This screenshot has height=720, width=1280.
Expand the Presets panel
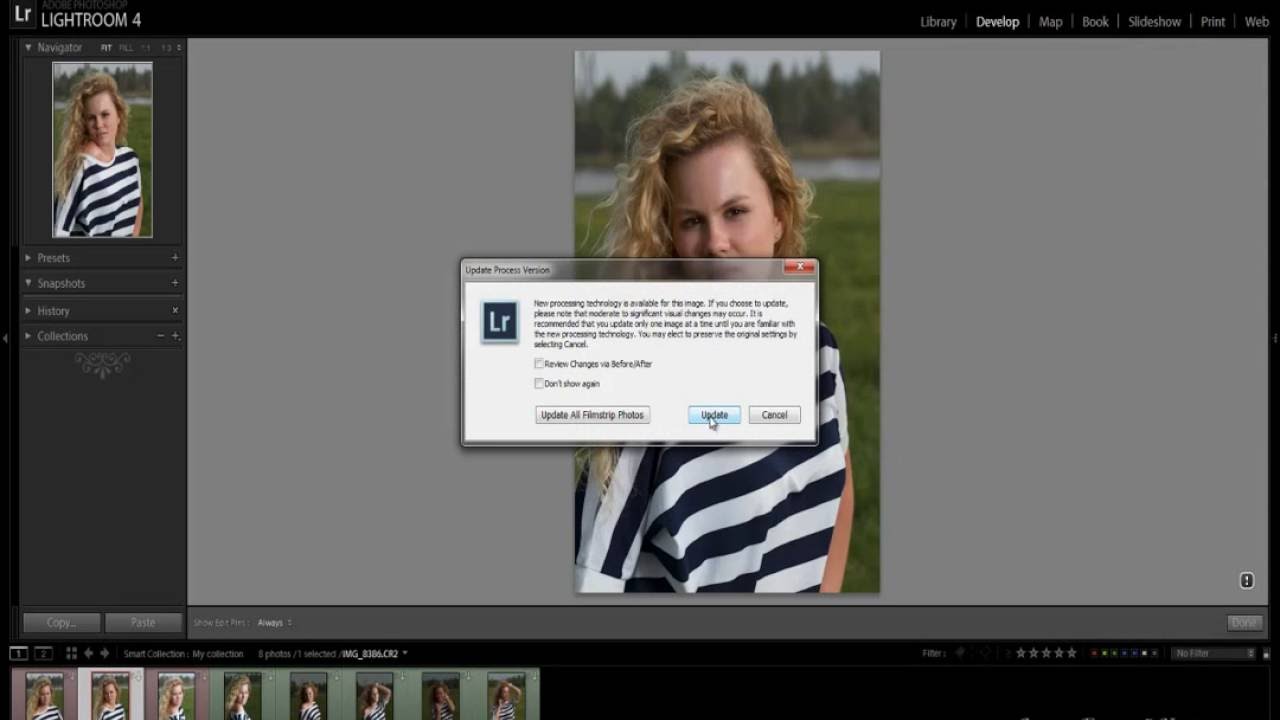point(28,258)
